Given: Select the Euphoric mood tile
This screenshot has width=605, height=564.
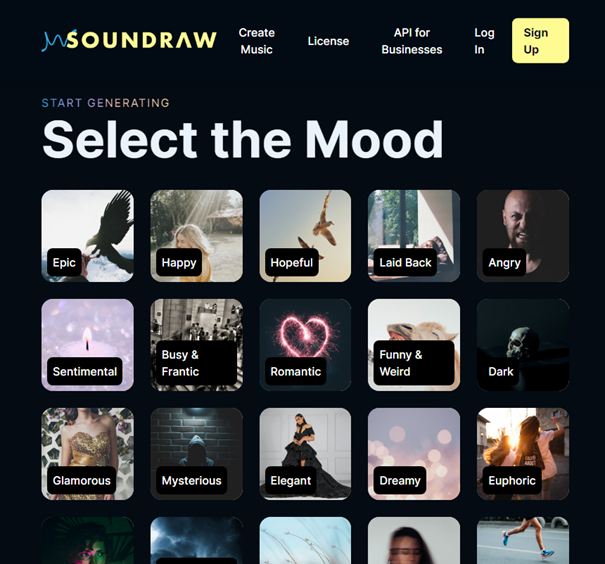Looking at the screenshot, I should [x=523, y=454].
